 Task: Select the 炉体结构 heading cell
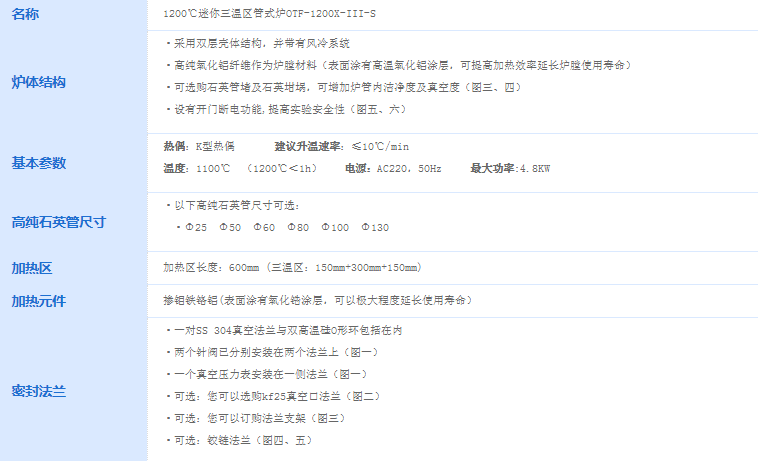39,82
